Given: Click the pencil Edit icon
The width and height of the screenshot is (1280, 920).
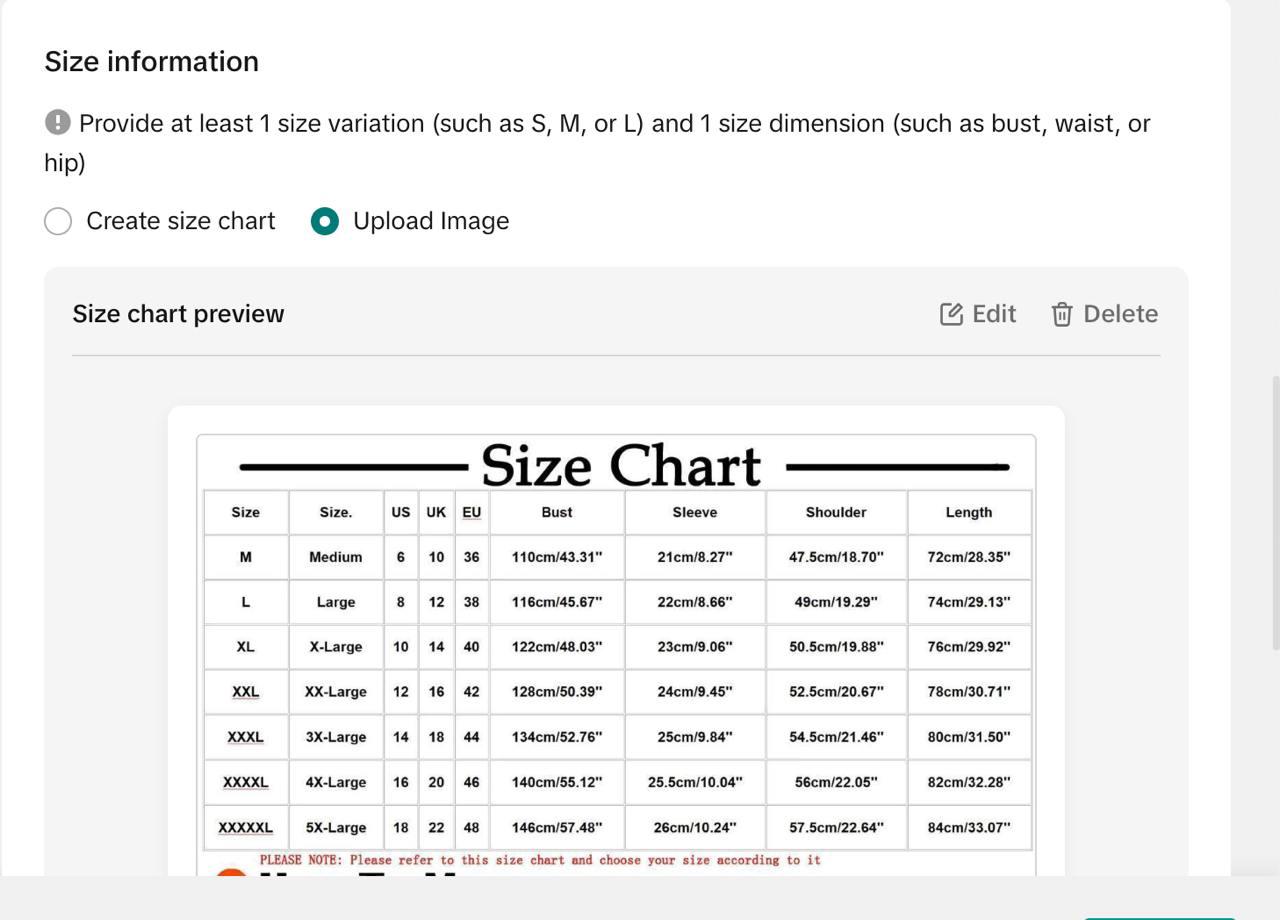Looking at the screenshot, I should point(951,314).
